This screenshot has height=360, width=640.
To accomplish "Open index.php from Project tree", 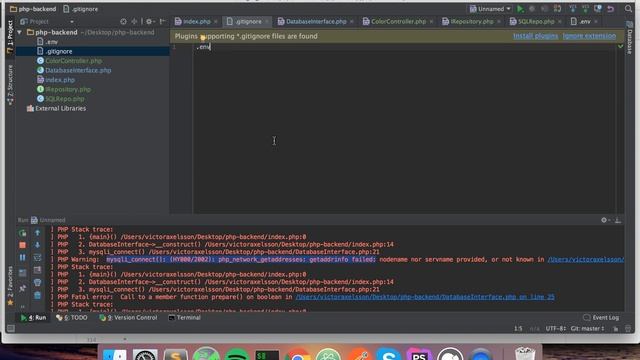I will pyautogui.click(x=56, y=80).
